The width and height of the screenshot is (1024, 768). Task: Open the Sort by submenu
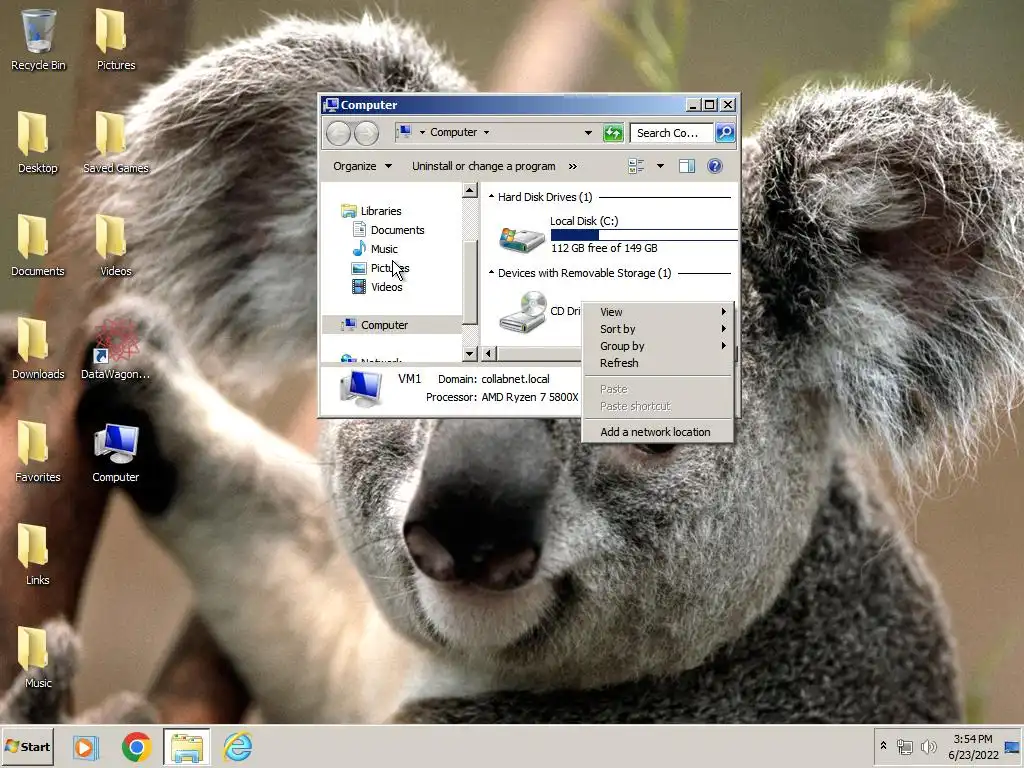pyautogui.click(x=658, y=329)
